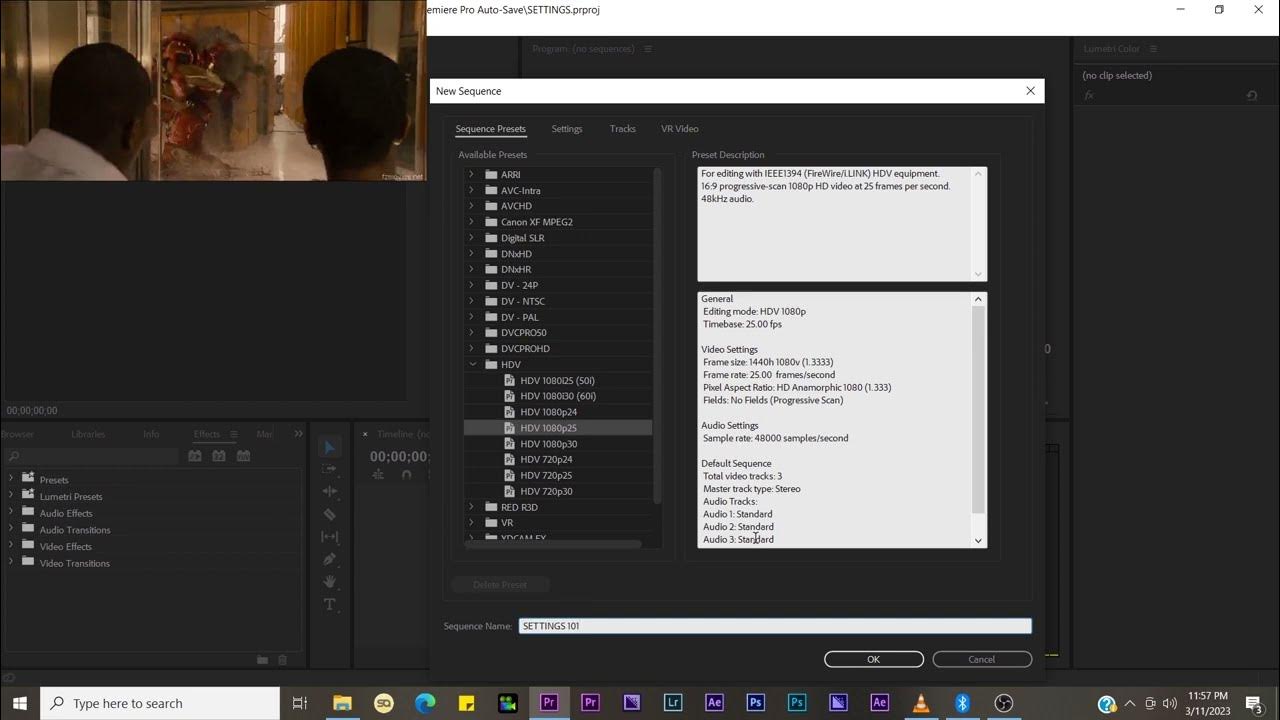Toggle YUV Effects filter badge
This screenshot has height=720, width=1280.
(x=243, y=456)
